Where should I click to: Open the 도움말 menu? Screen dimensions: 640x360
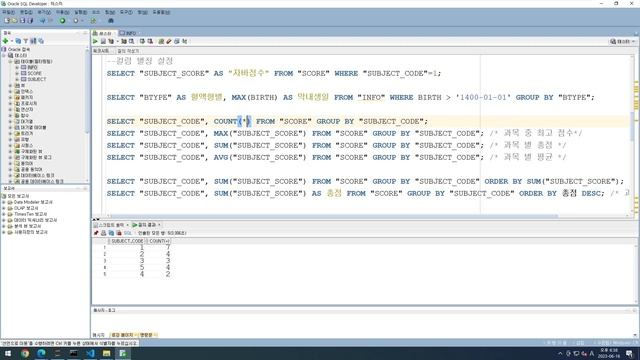click(x=161, y=12)
